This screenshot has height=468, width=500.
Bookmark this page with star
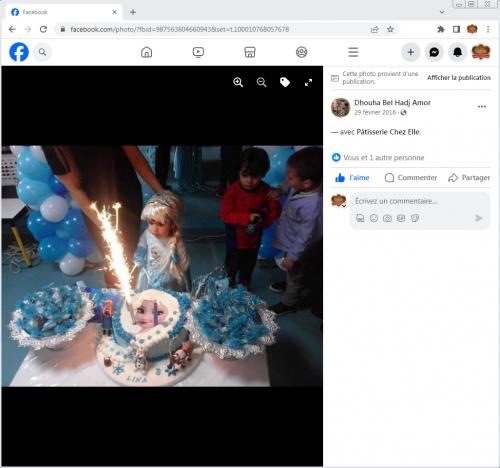[x=390, y=29]
